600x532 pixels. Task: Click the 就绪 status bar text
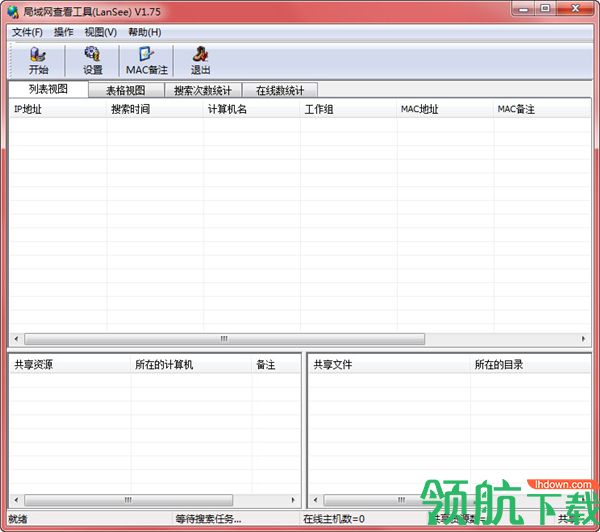click(18, 519)
